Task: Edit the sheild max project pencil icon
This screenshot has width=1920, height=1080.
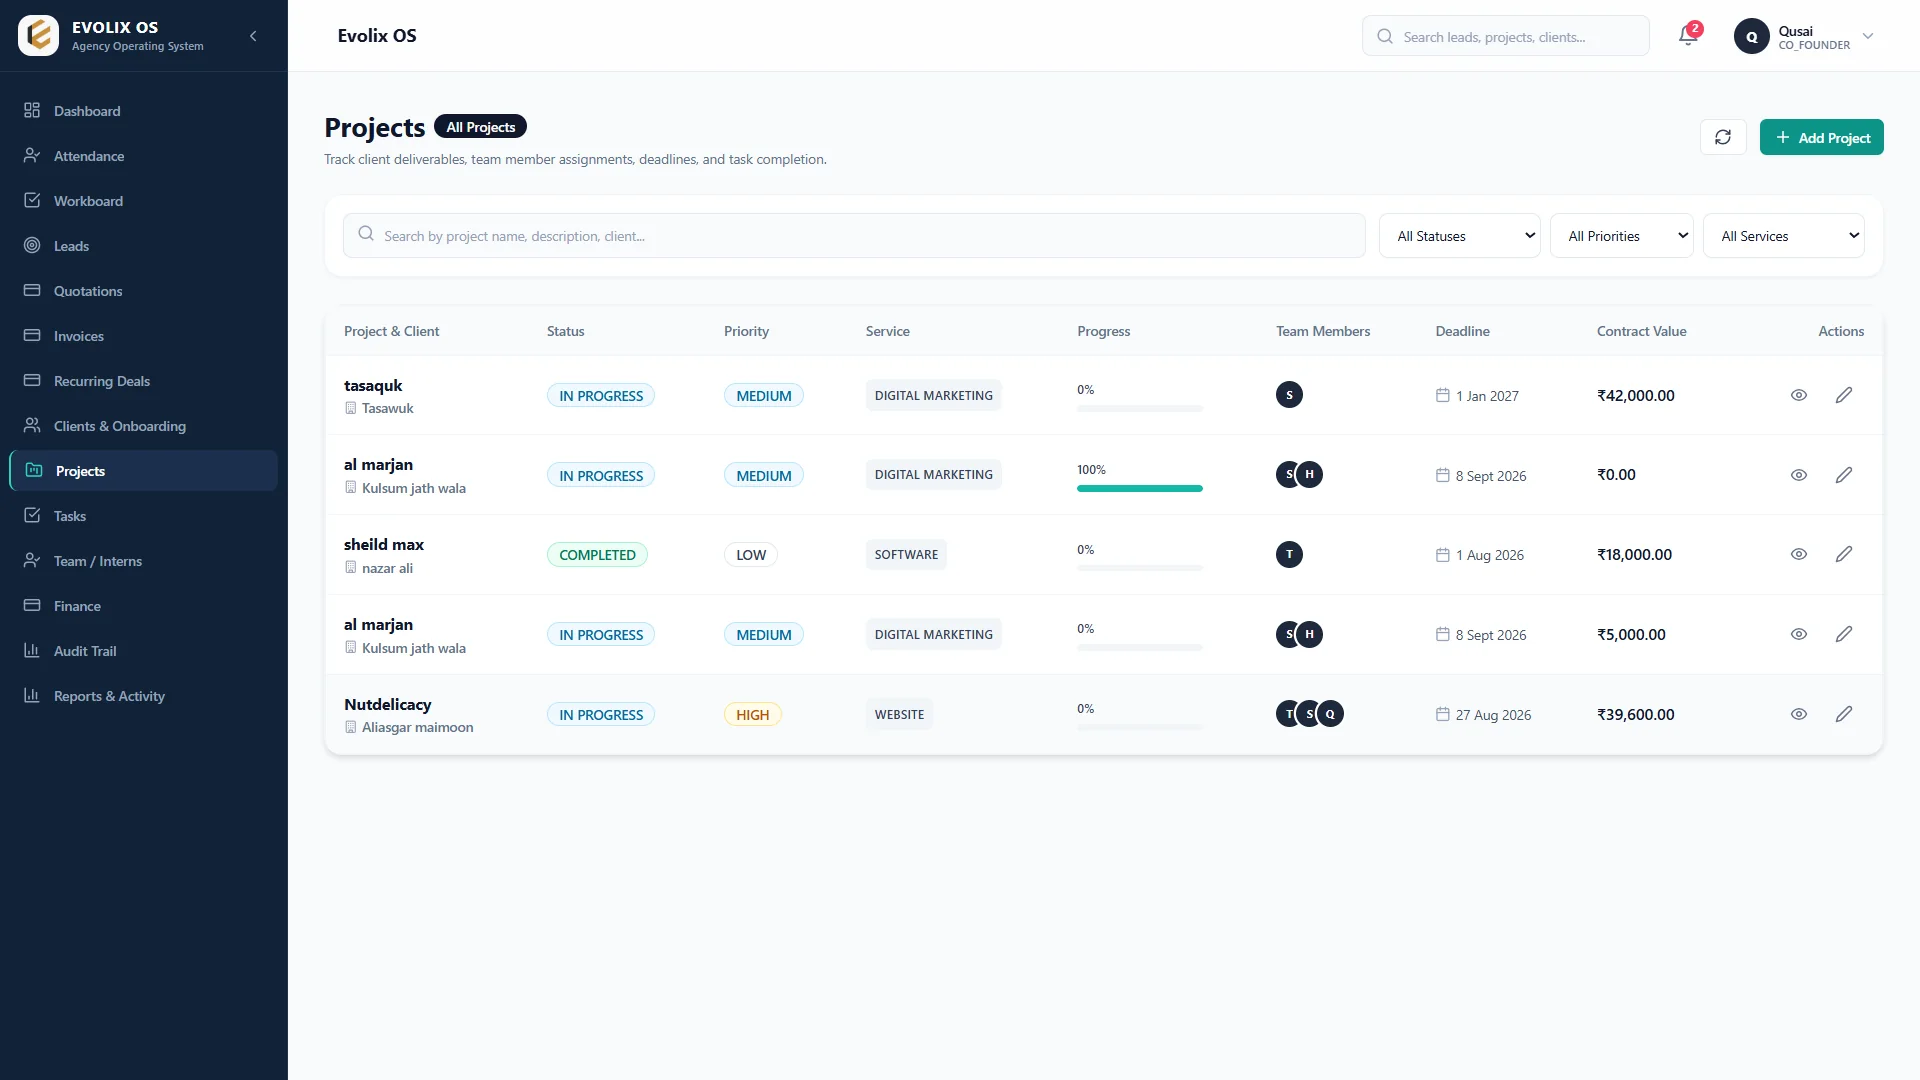Action: click(x=1844, y=554)
